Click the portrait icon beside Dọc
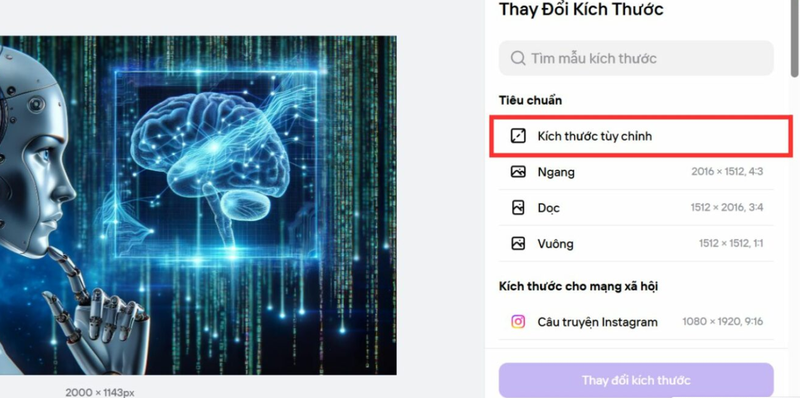Image resolution: width=800 pixels, height=398 pixels. [x=518, y=208]
